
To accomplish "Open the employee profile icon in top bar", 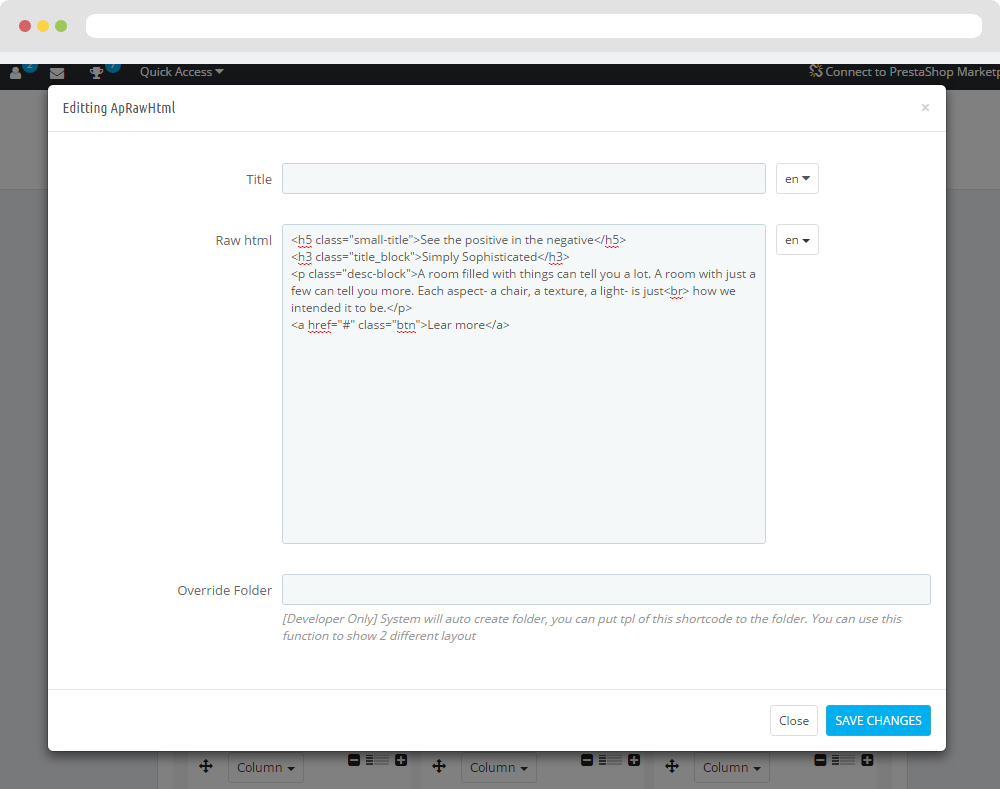I will click(16, 73).
